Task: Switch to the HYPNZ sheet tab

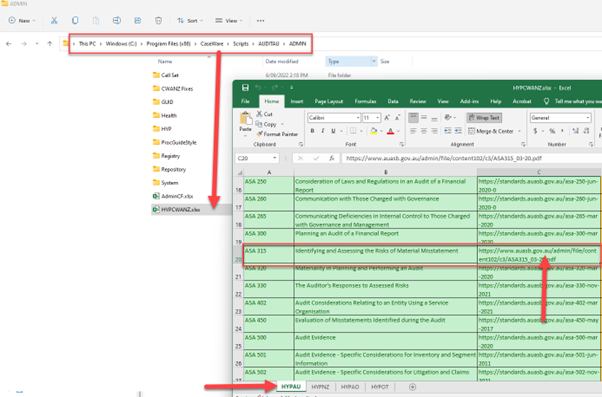Action: [x=320, y=387]
